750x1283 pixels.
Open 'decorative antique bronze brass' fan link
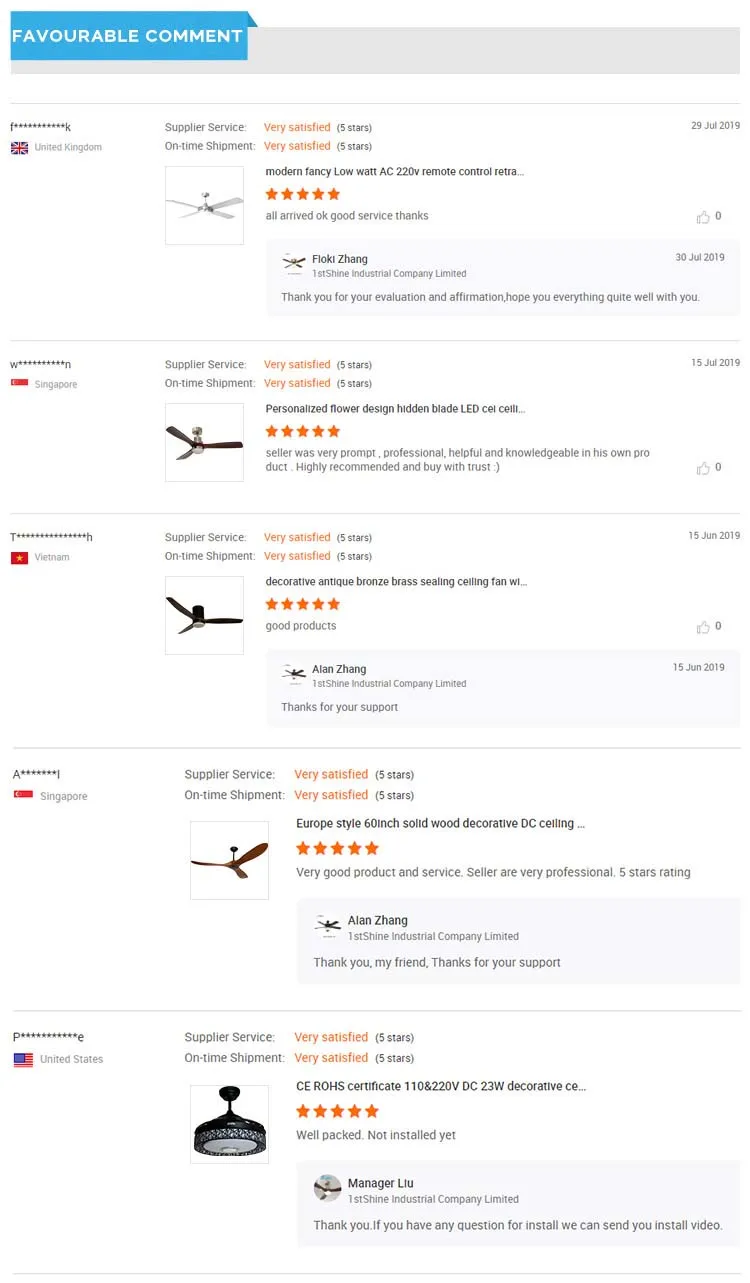396,582
